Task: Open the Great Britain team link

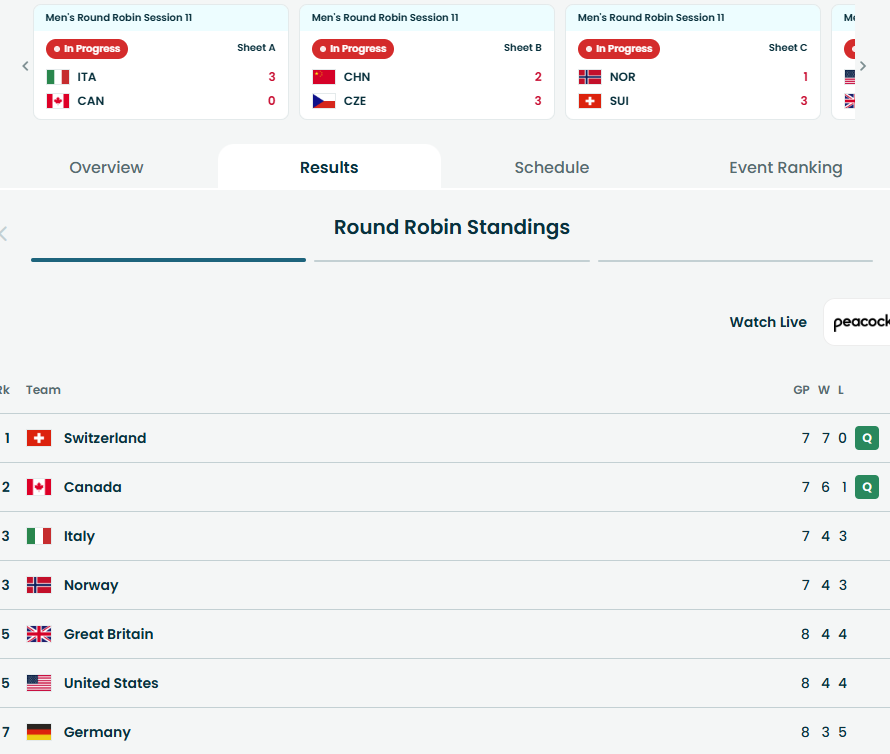Action: click(108, 634)
